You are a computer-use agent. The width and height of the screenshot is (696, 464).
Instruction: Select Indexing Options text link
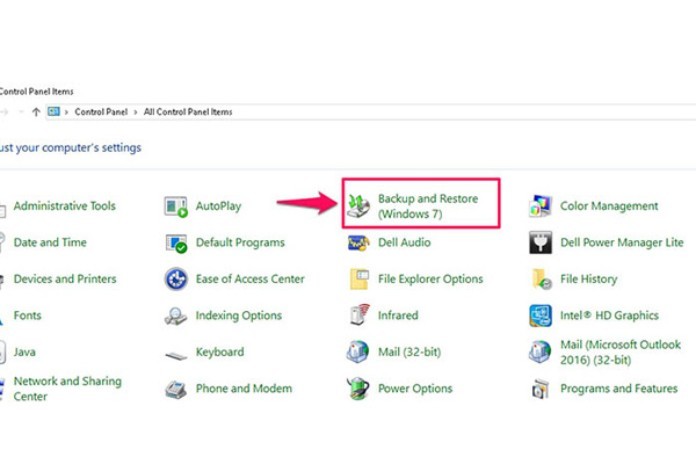(x=239, y=315)
